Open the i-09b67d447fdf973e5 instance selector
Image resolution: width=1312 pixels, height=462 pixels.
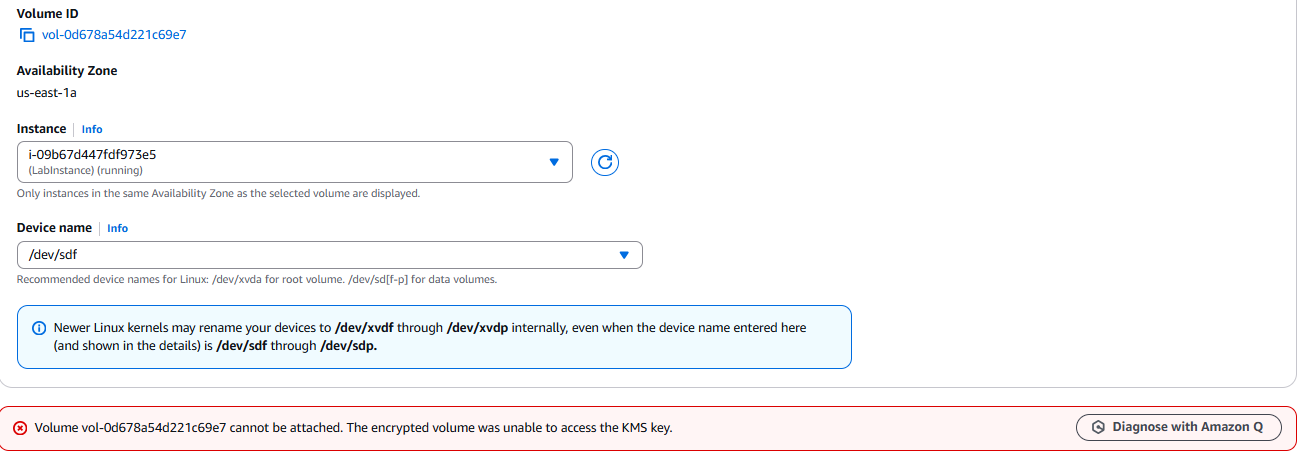tap(295, 162)
